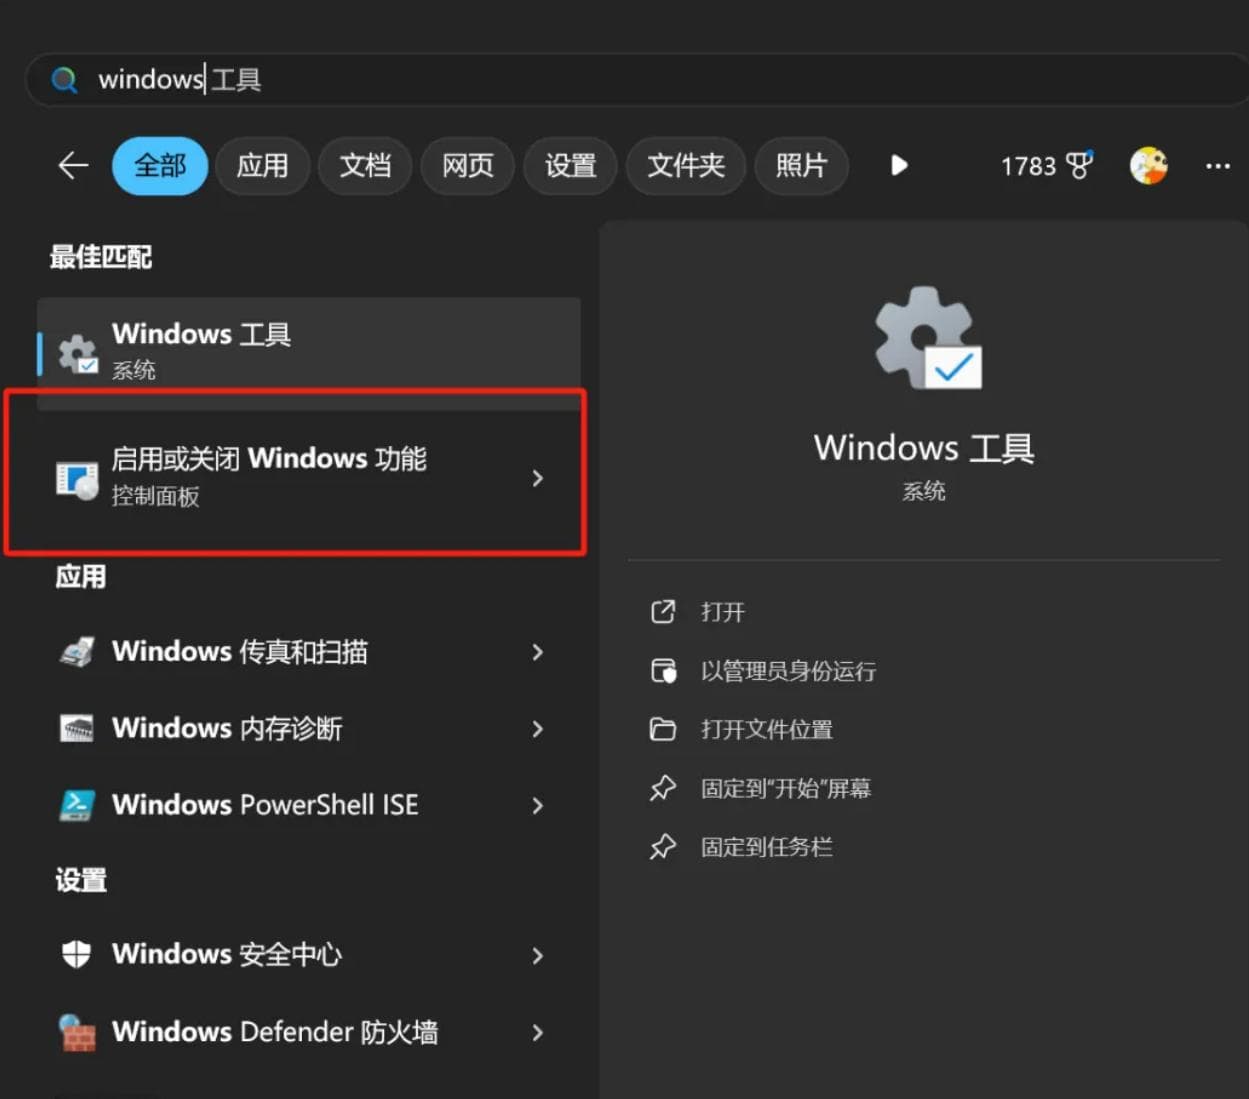Choose 打开 in the preview pane
1249x1099 pixels.
[723, 612]
